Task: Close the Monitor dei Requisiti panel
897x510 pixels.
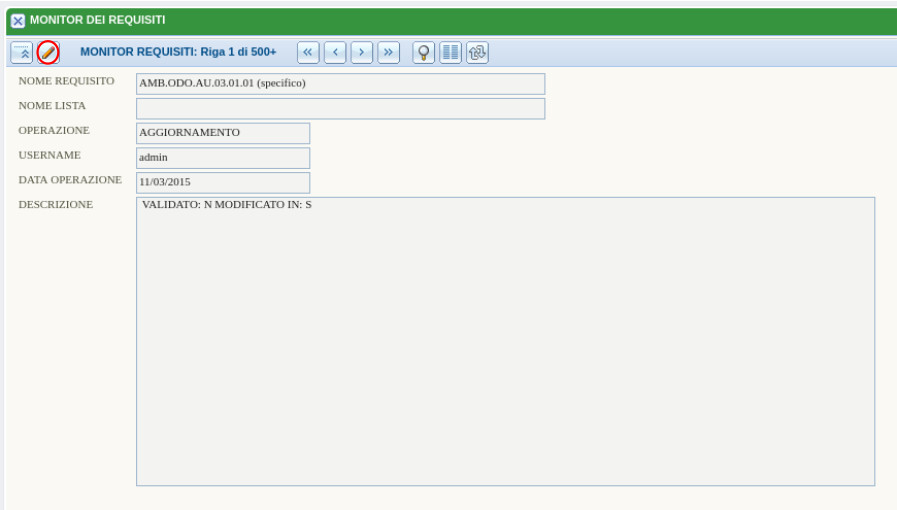Action: click(18, 21)
